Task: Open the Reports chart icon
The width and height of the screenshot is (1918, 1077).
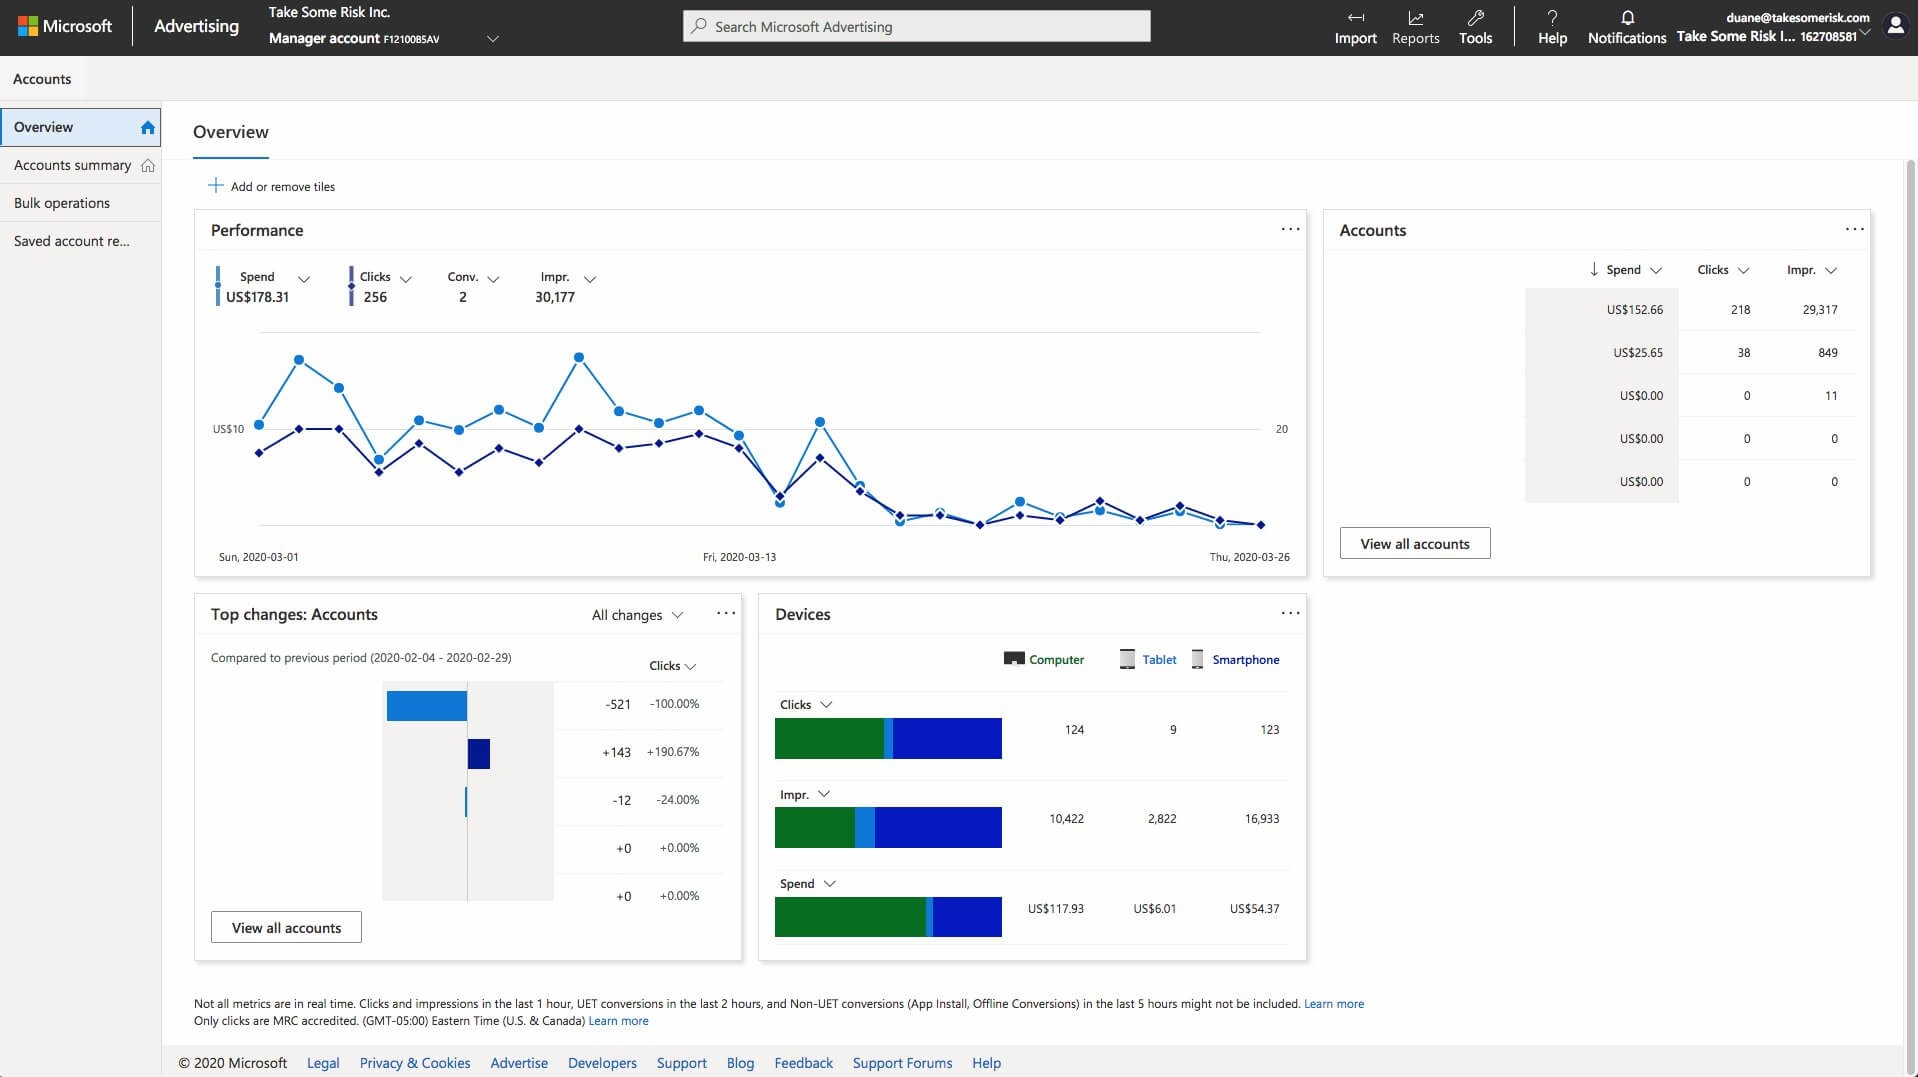Action: click(1415, 18)
